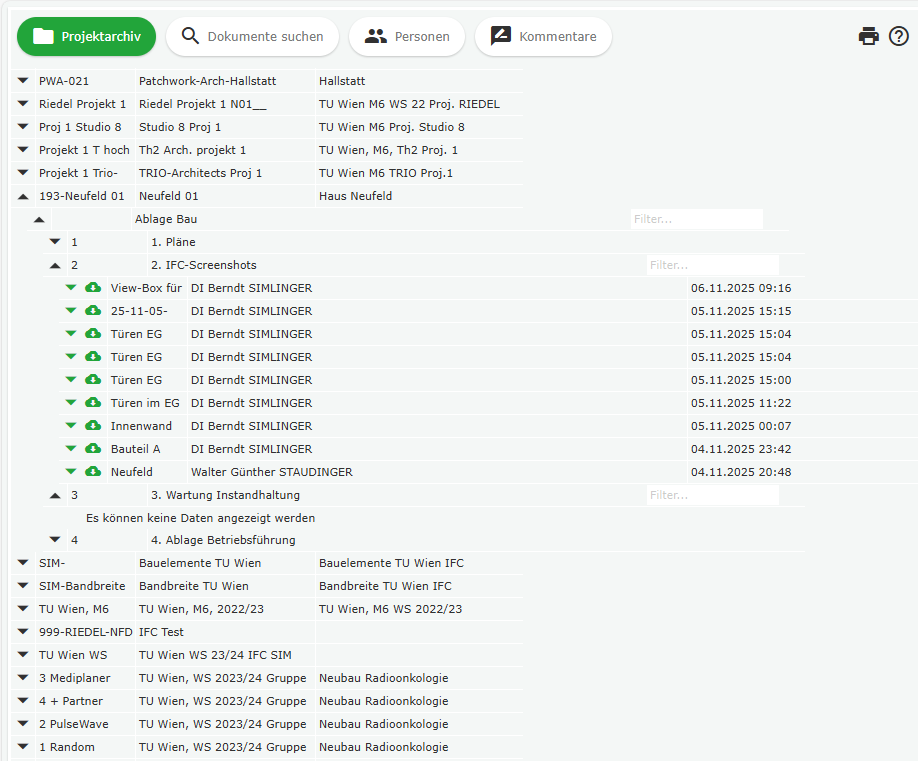The height and width of the screenshot is (761, 918).
Task: Collapse the 193-Neufeld 01 project row
Action: coord(23,196)
